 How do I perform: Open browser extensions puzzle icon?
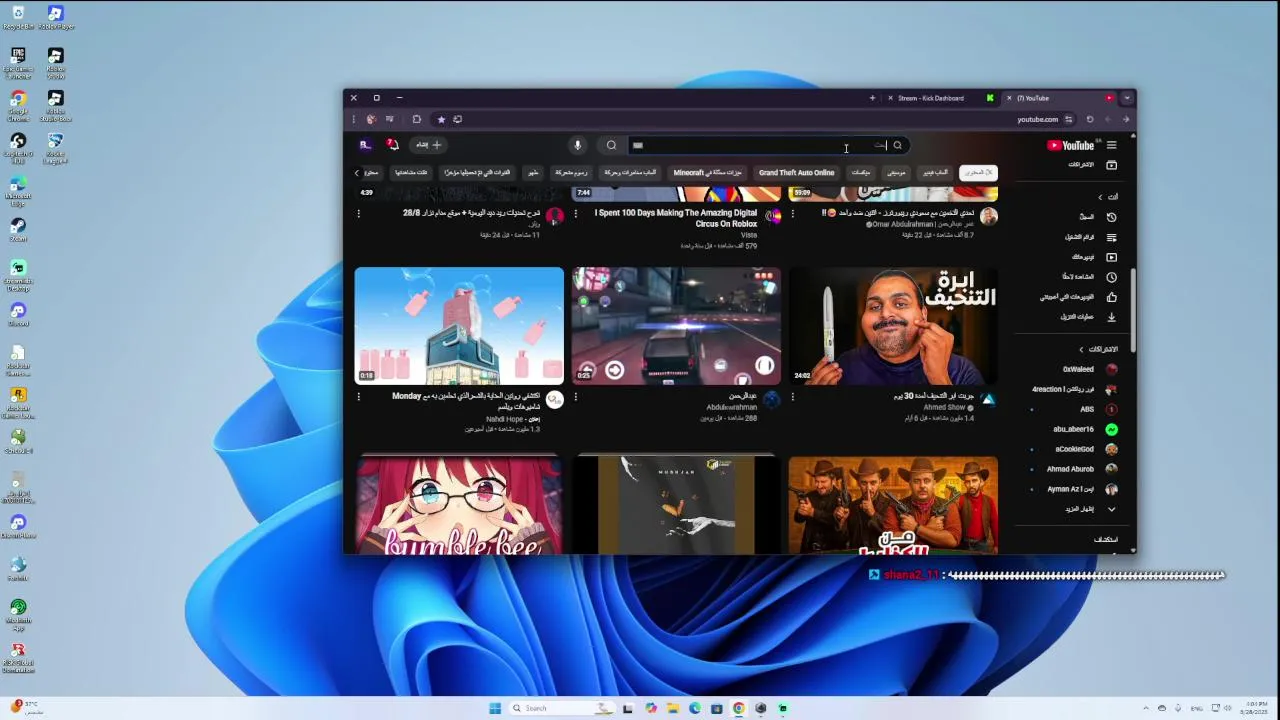417,119
